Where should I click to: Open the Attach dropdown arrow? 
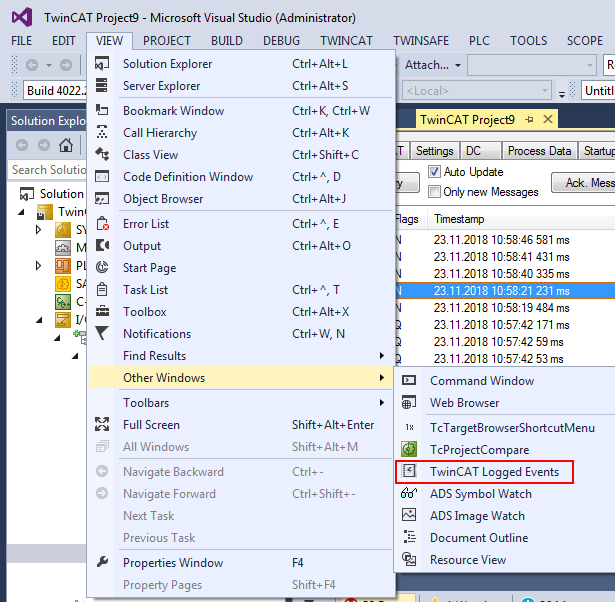(x=458, y=65)
